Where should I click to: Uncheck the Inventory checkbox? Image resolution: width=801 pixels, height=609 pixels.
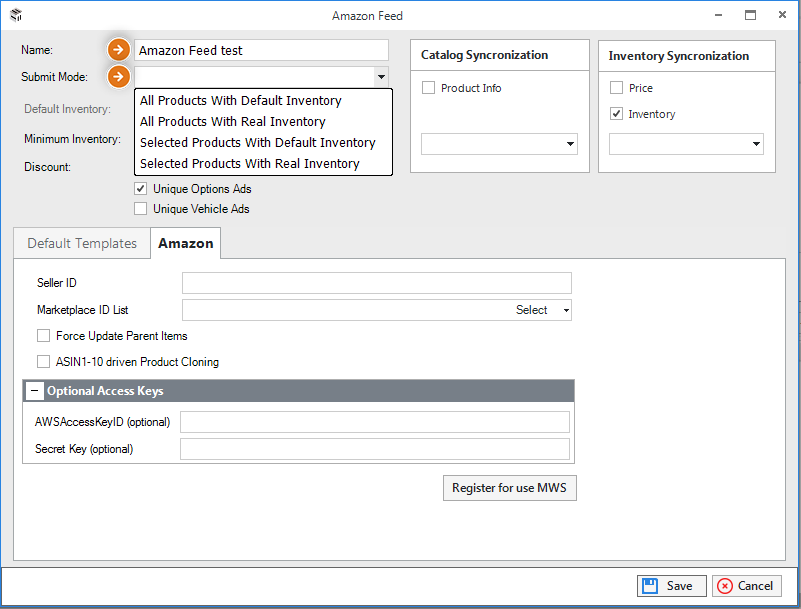pyautogui.click(x=616, y=113)
